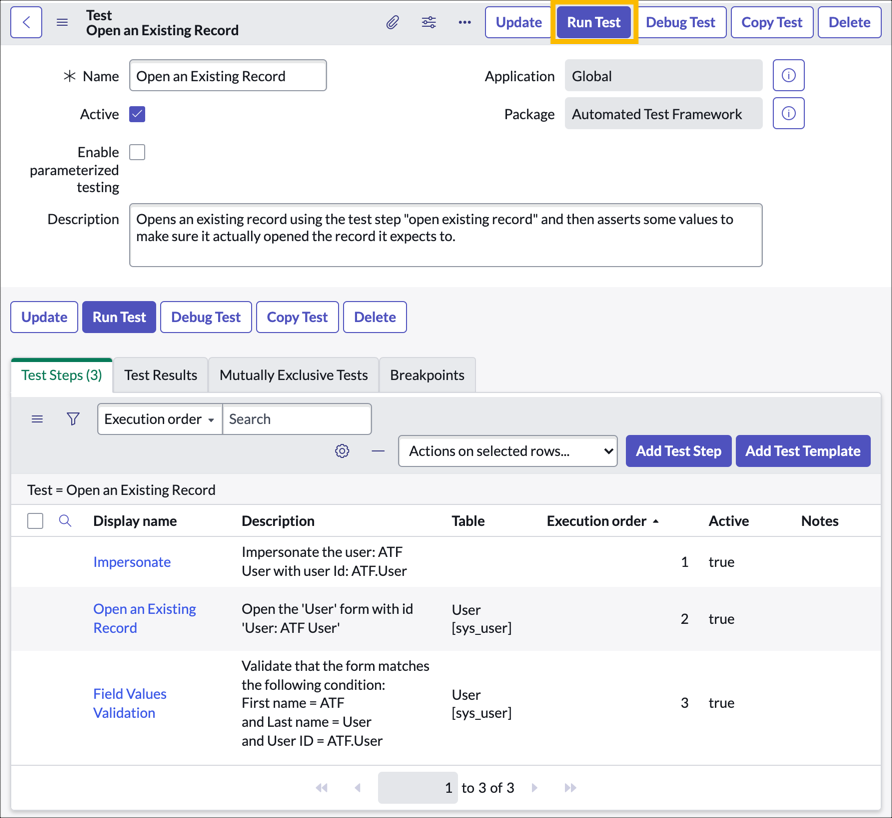
Task: Open the list personalization gear icon
Action: tap(342, 451)
